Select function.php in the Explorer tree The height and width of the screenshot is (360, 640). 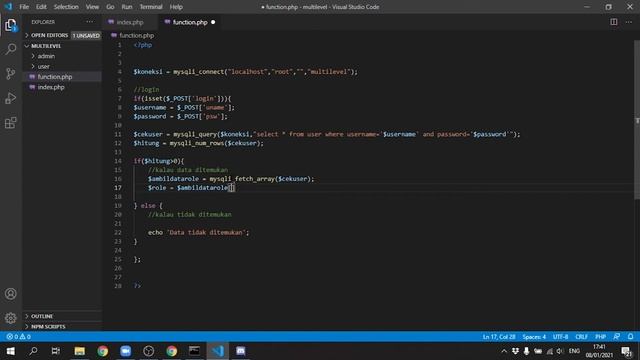[55, 77]
